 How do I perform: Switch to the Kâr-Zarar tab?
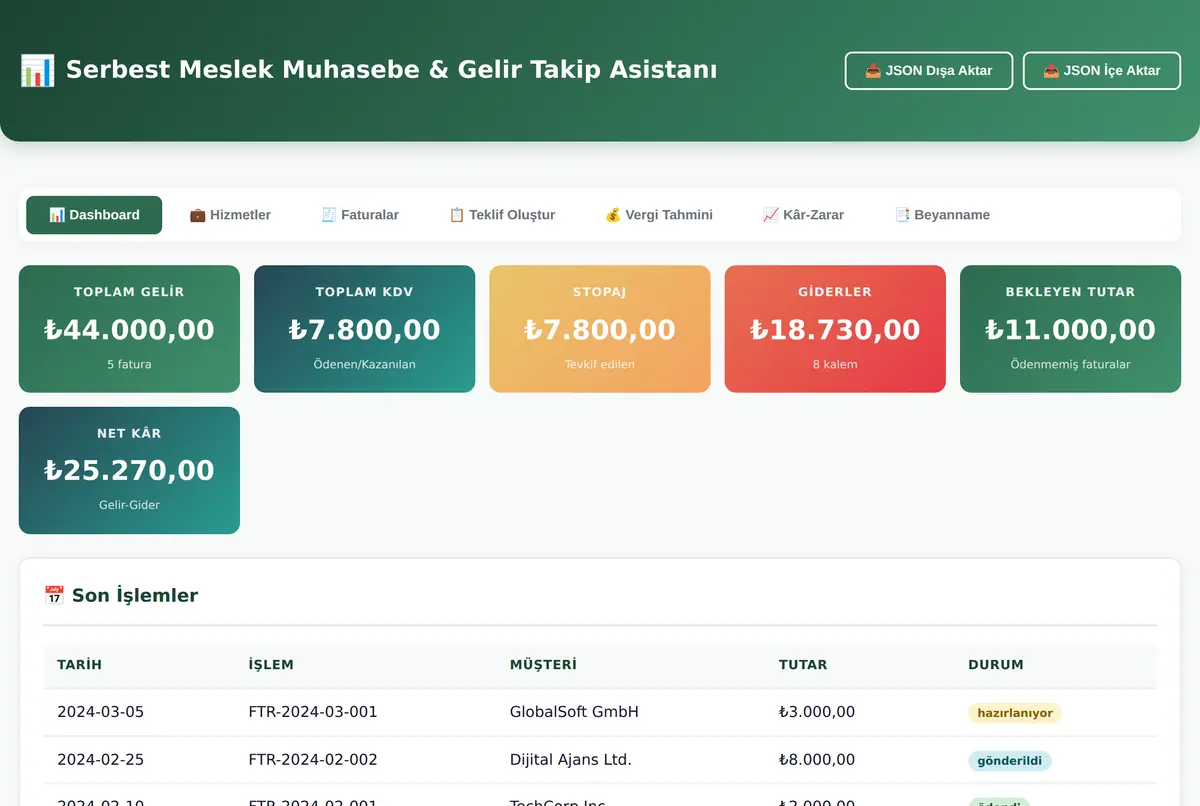pos(803,215)
